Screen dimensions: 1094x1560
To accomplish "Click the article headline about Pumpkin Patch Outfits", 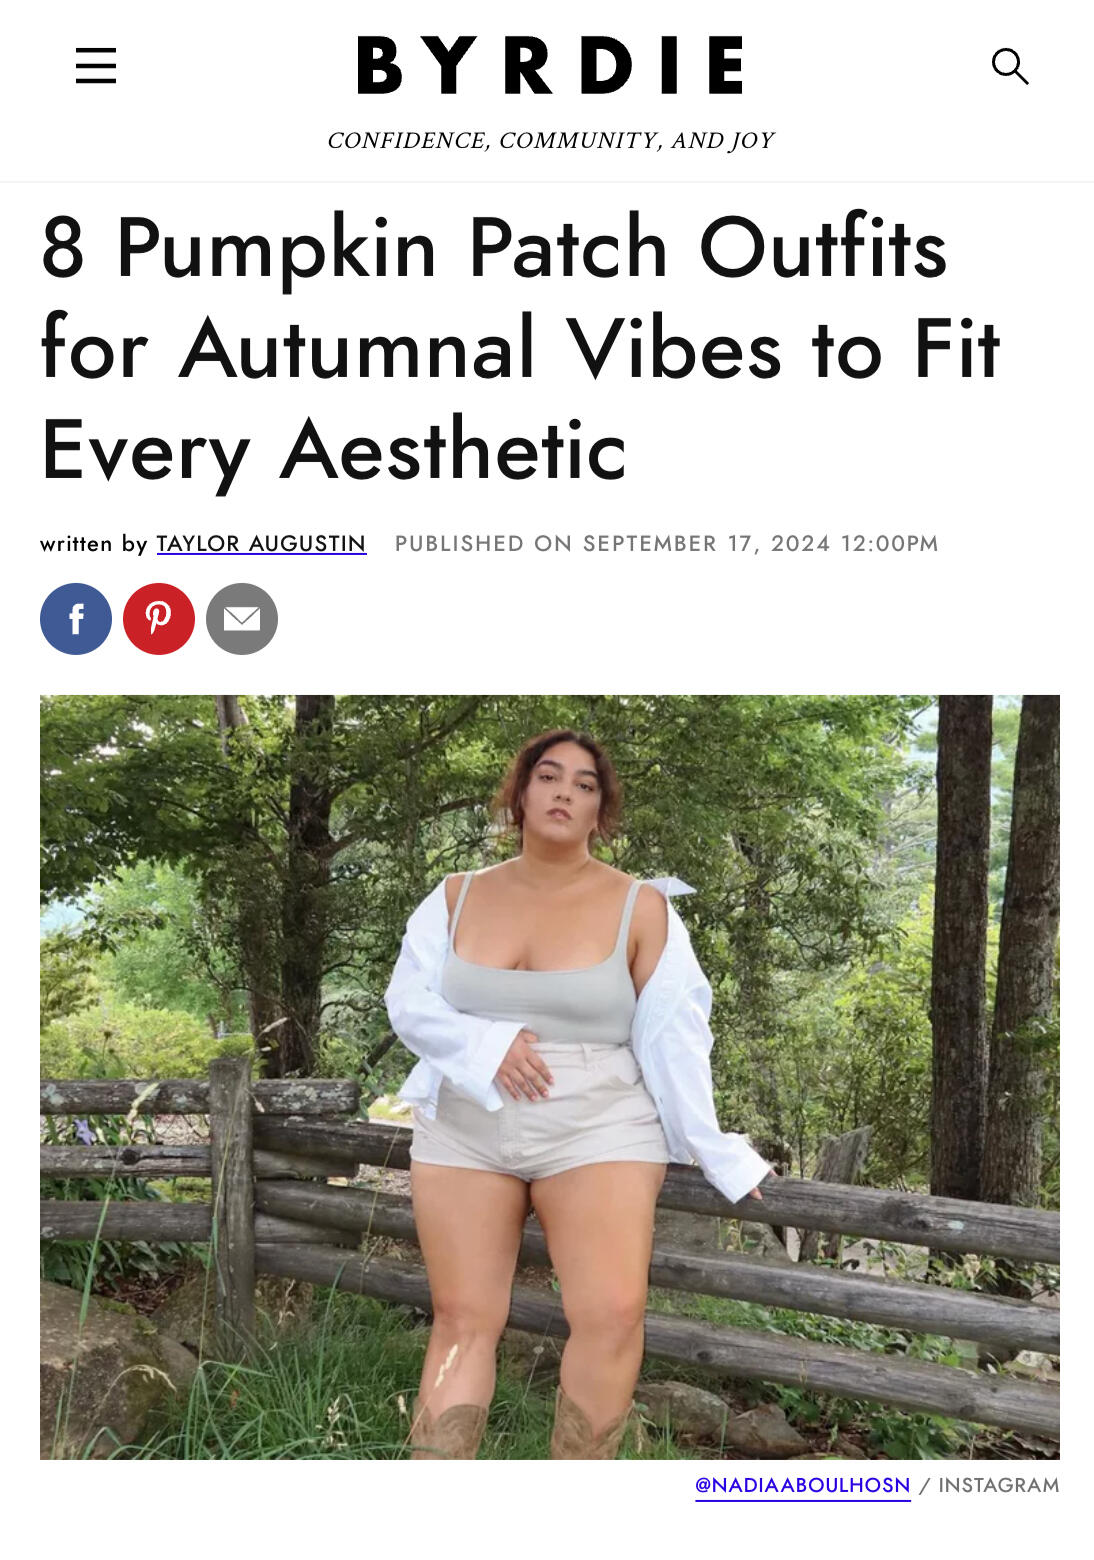I will point(520,350).
